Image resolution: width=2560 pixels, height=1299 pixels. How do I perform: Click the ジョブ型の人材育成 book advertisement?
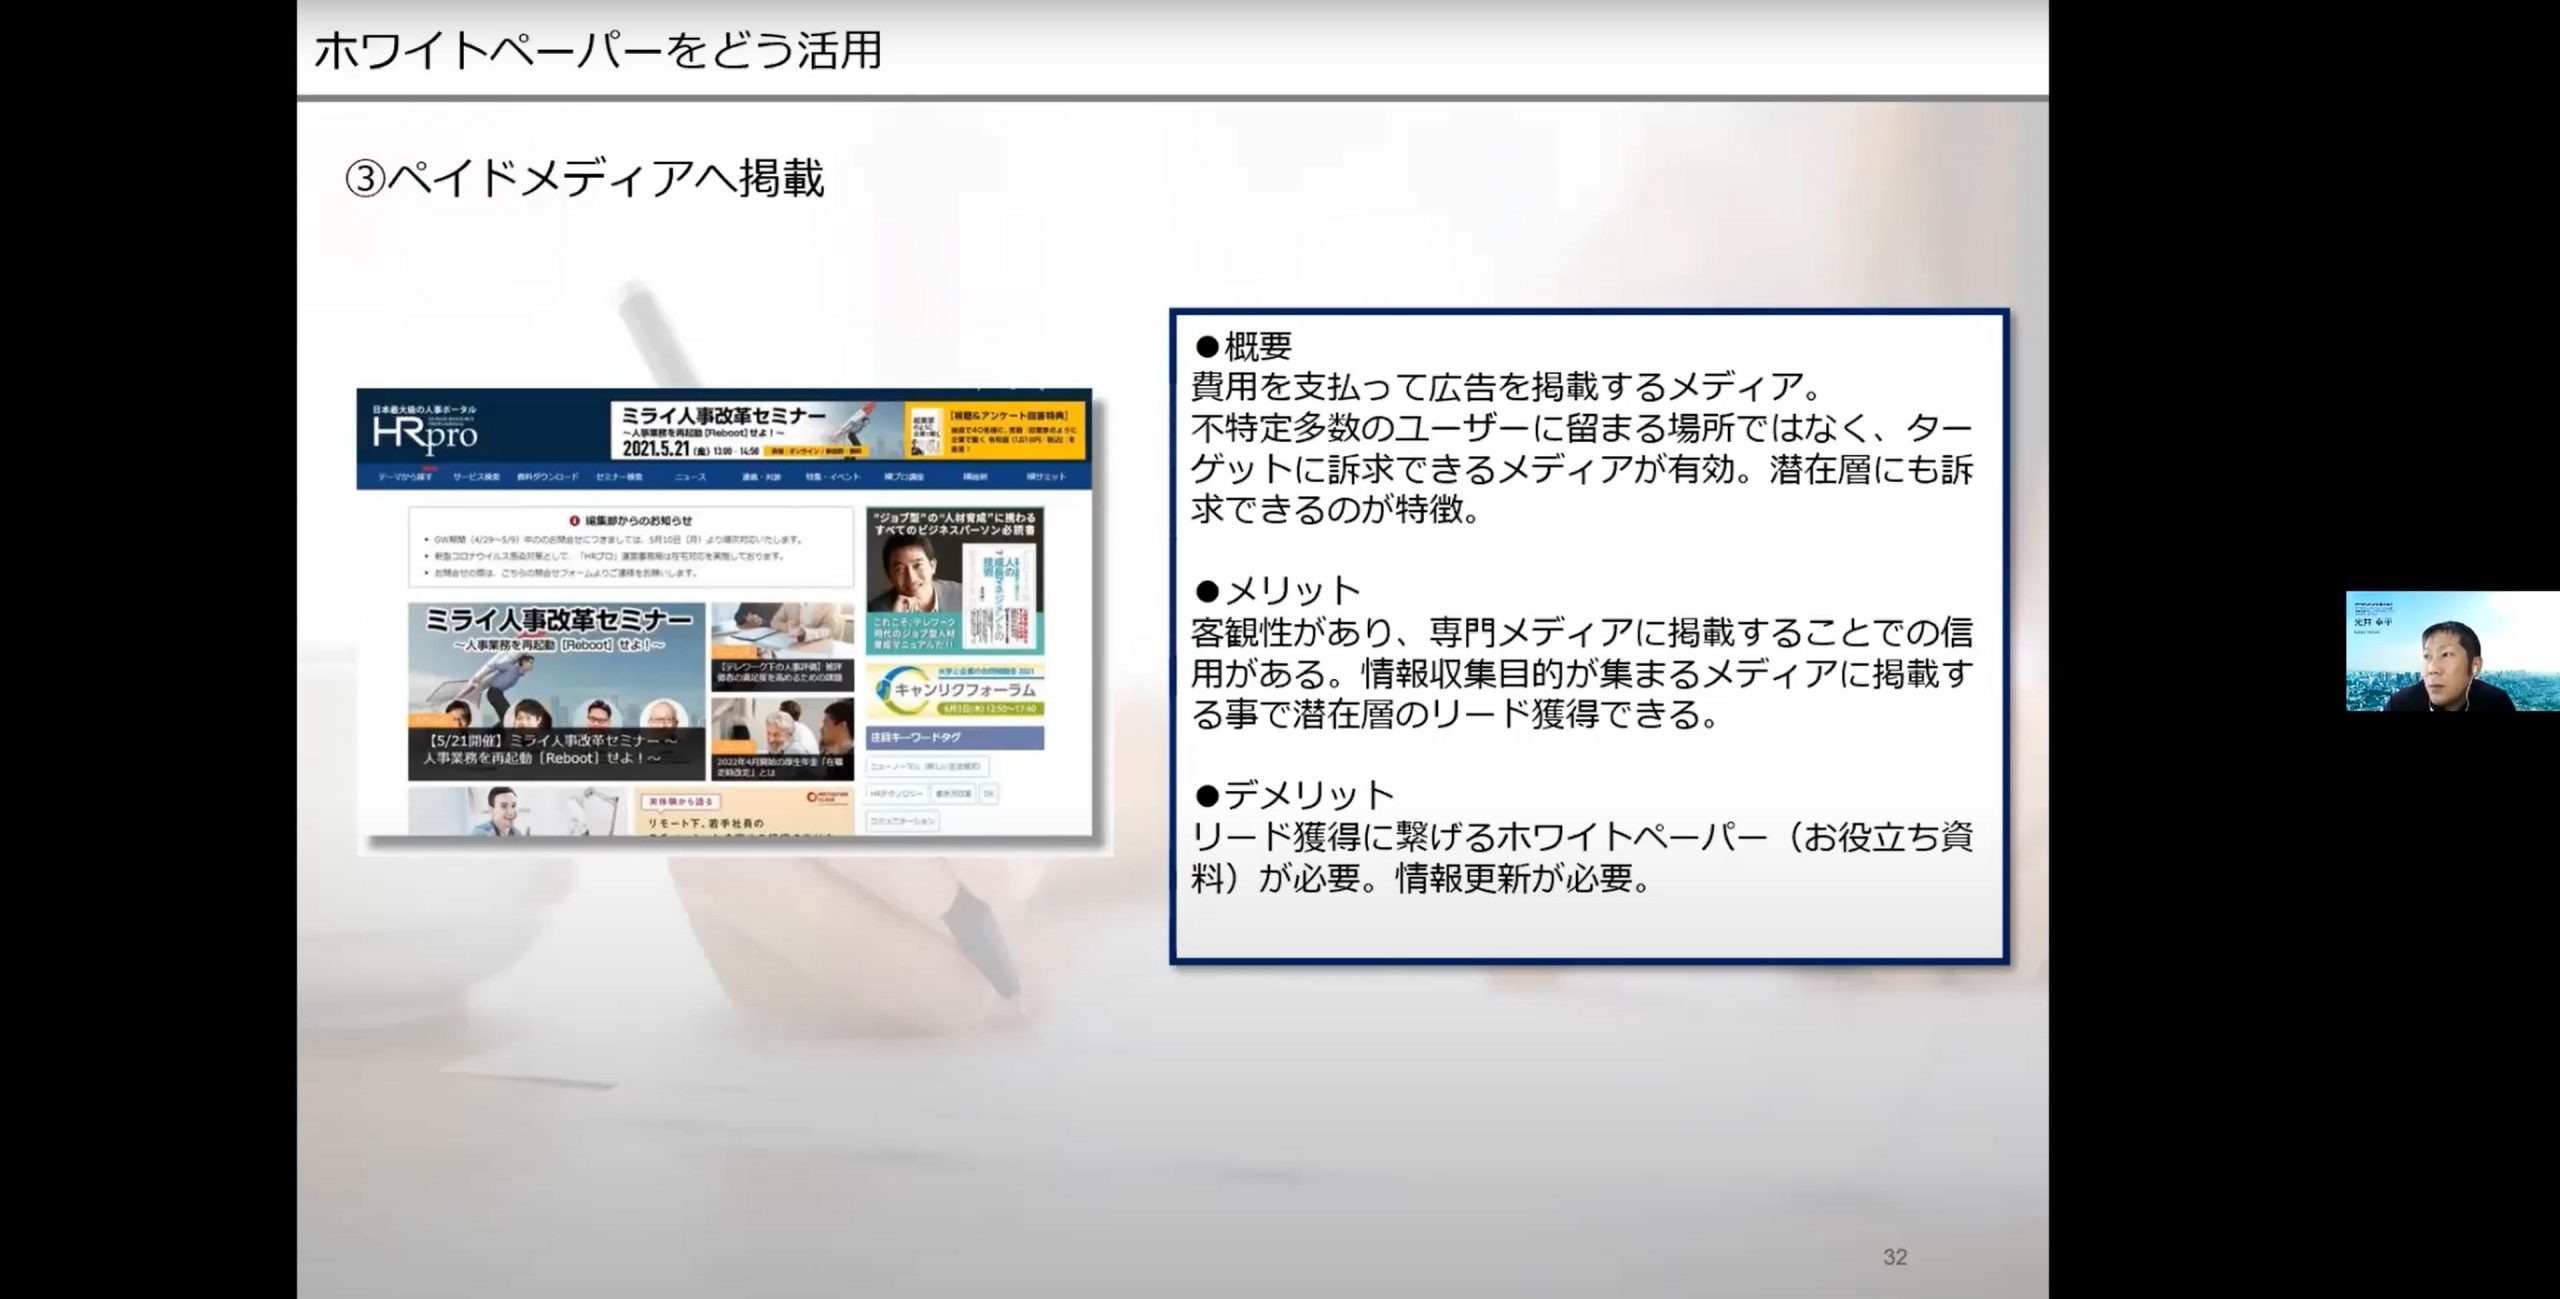tap(955, 580)
